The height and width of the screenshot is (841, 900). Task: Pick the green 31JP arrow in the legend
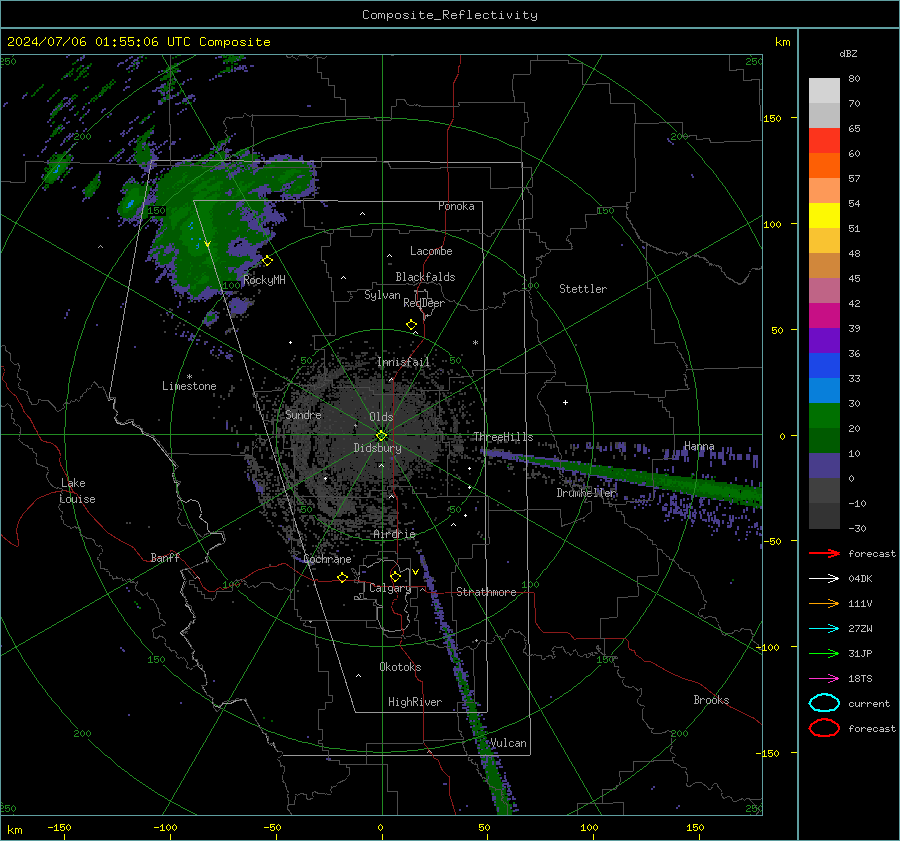pos(824,653)
